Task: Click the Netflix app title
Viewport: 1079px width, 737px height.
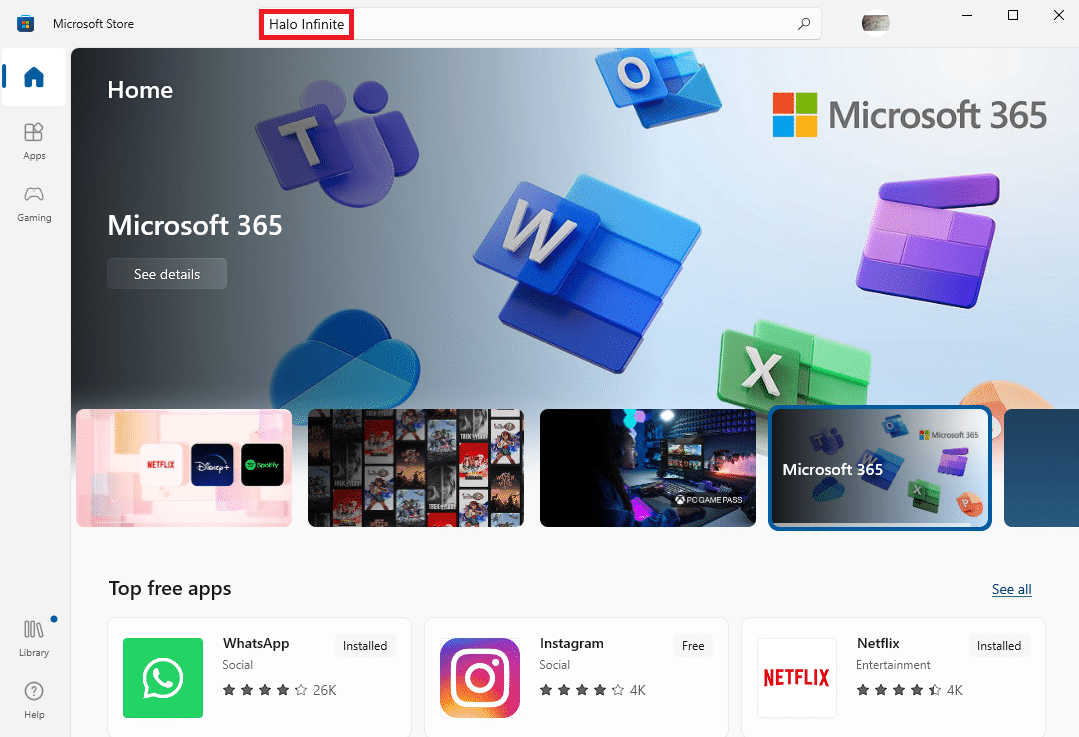Action: tap(878, 643)
